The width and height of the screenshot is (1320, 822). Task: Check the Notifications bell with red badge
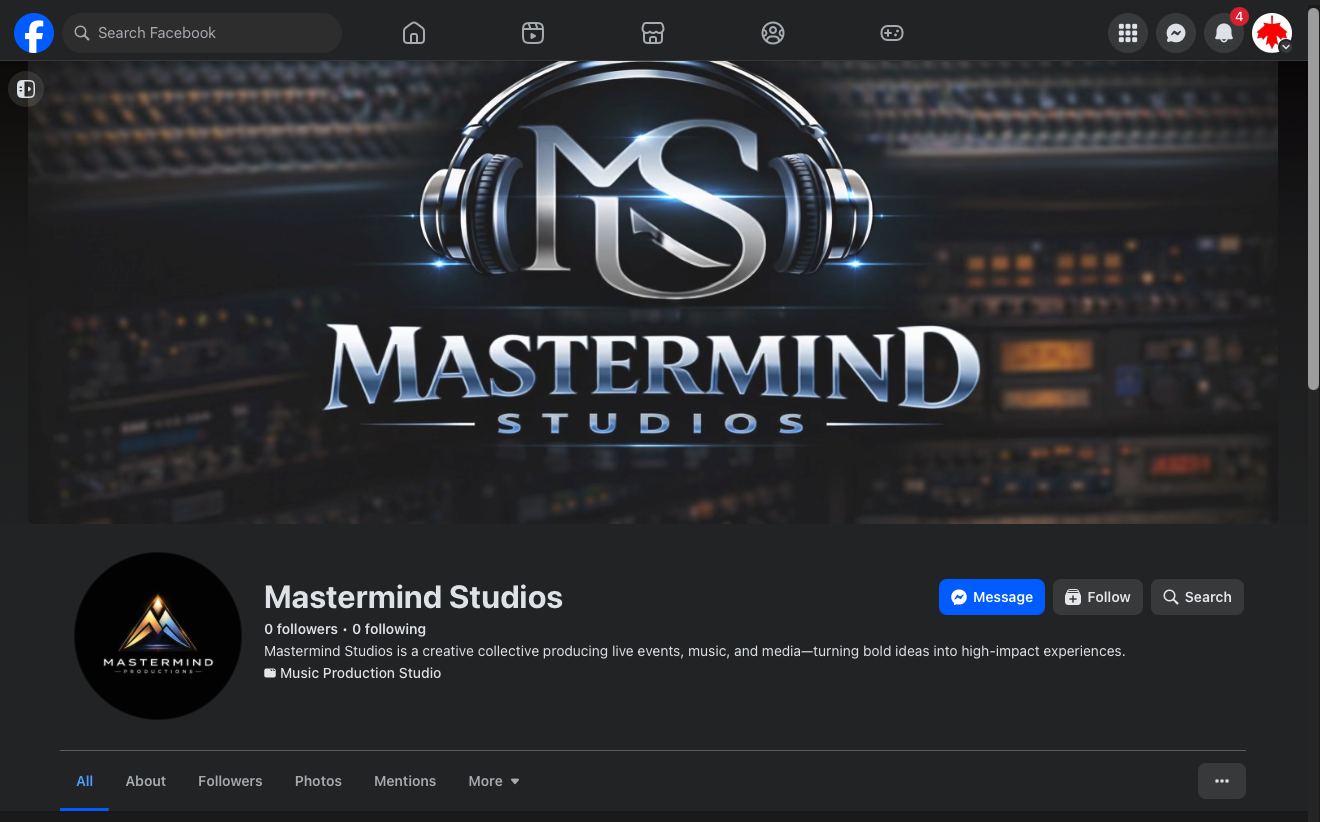(1223, 33)
